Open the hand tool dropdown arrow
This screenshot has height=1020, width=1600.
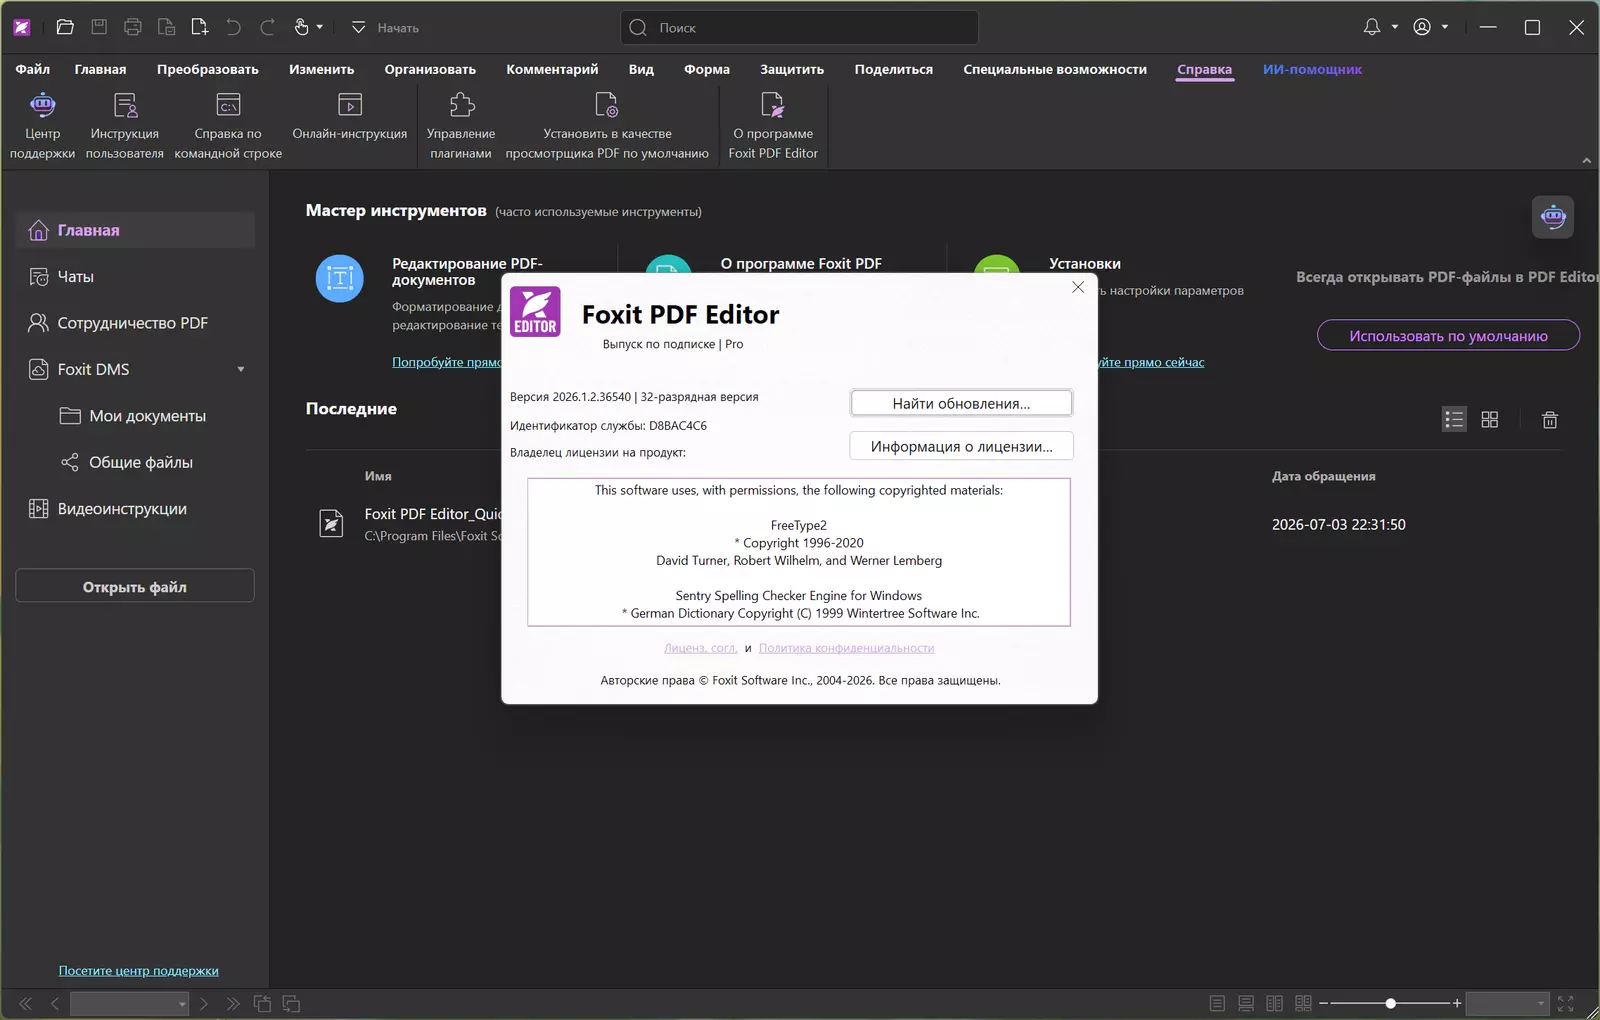tap(320, 27)
